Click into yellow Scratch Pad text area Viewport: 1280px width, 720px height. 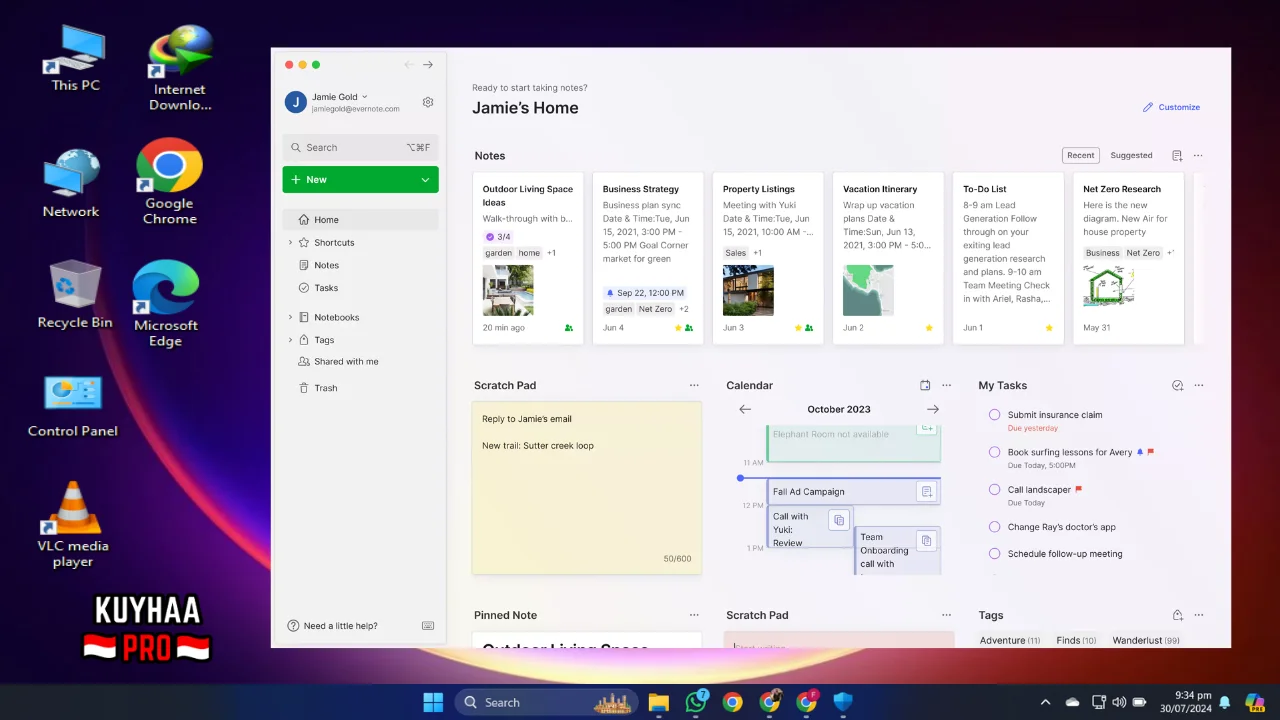coord(587,488)
